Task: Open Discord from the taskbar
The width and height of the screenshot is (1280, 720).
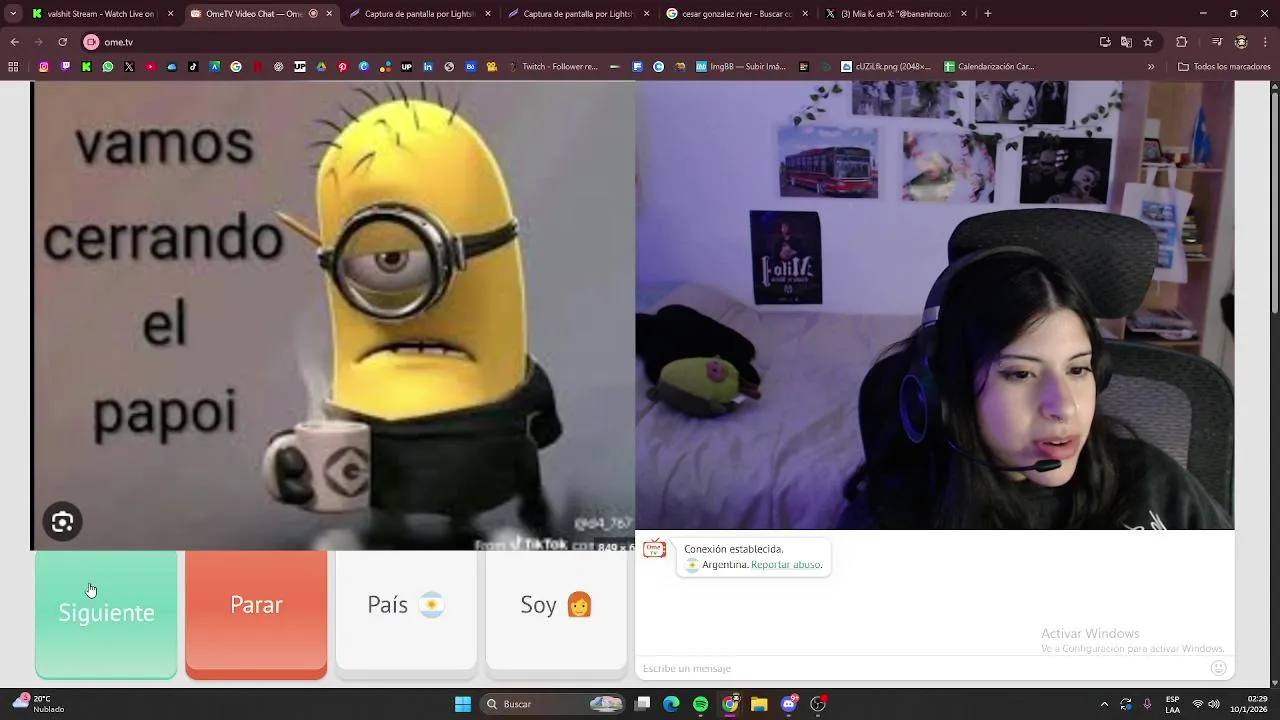Action: [x=789, y=704]
